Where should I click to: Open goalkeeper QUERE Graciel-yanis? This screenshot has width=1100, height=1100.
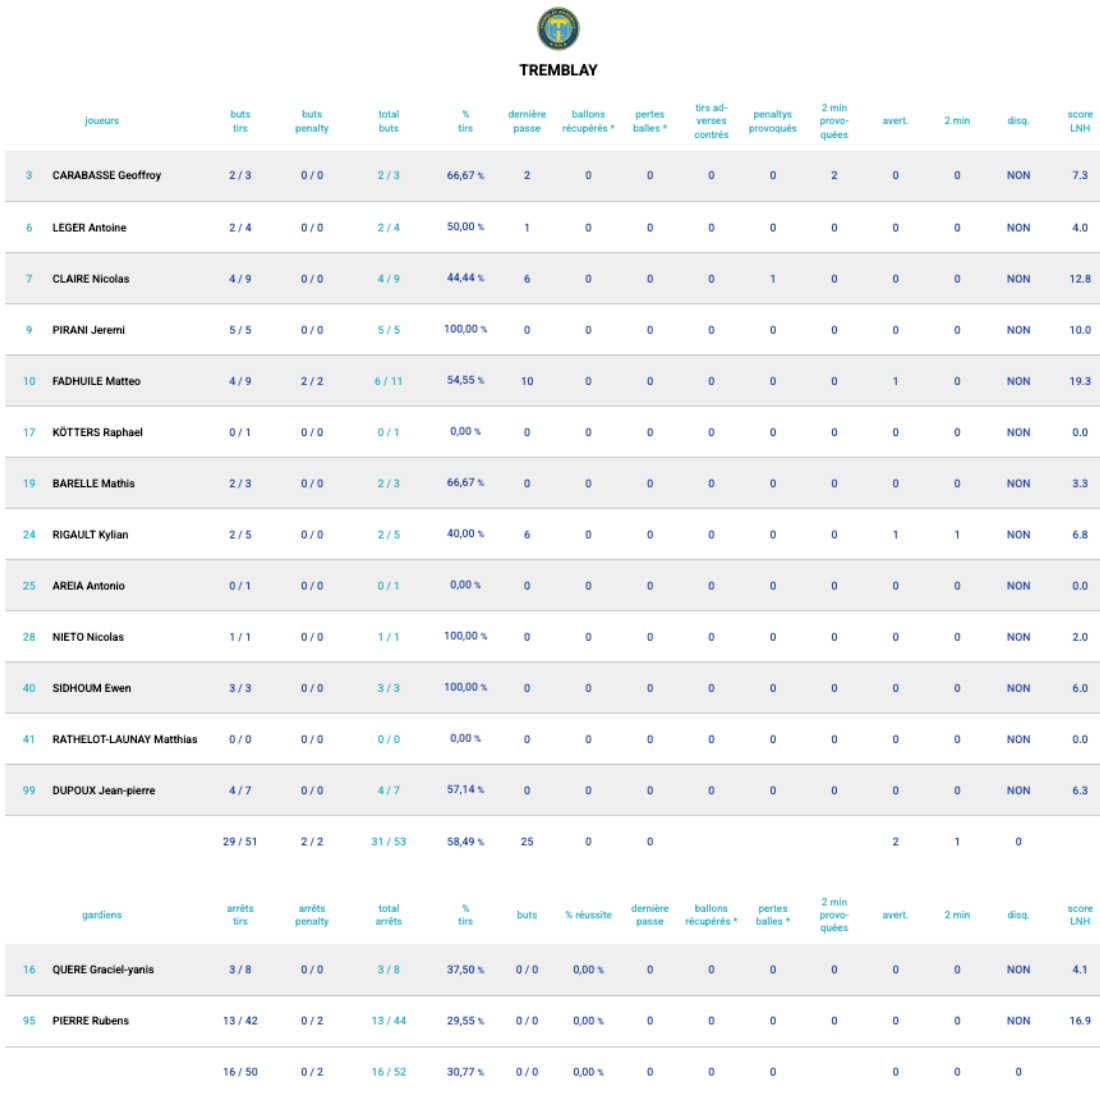pos(103,970)
